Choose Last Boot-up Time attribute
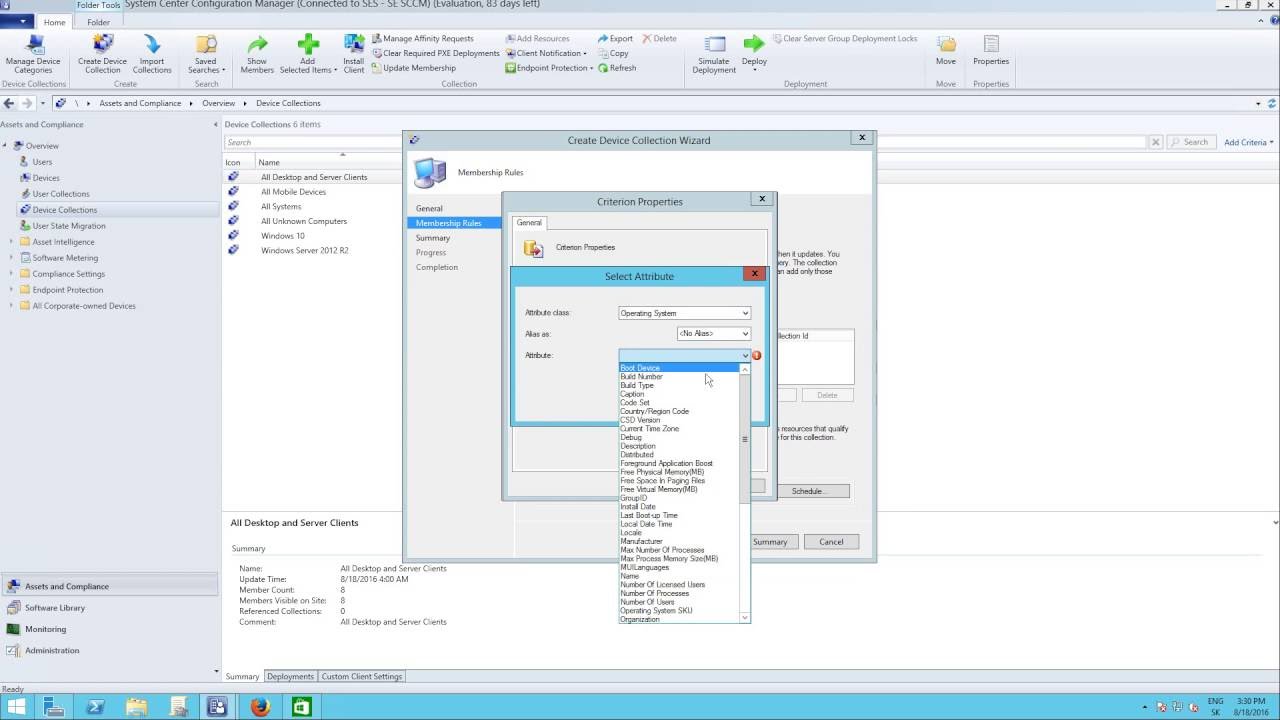The image size is (1280, 720). click(649, 515)
